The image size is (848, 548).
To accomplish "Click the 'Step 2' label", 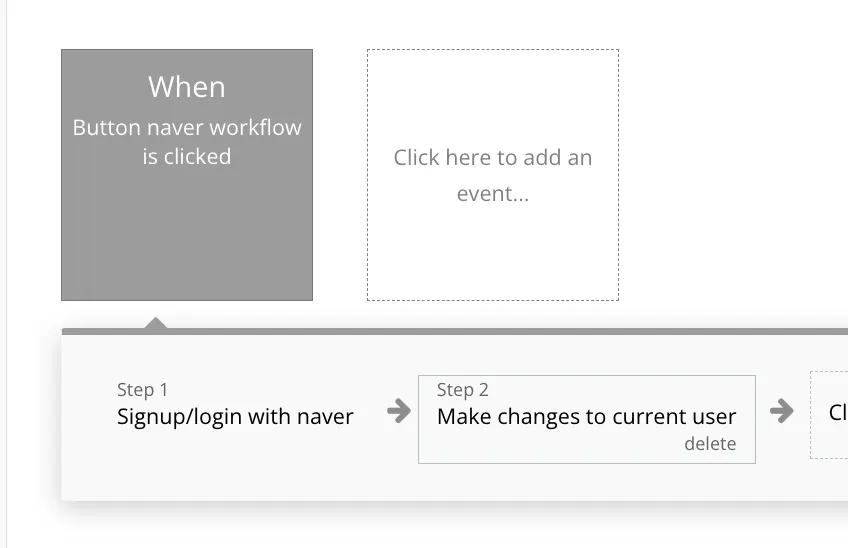I will (x=463, y=390).
